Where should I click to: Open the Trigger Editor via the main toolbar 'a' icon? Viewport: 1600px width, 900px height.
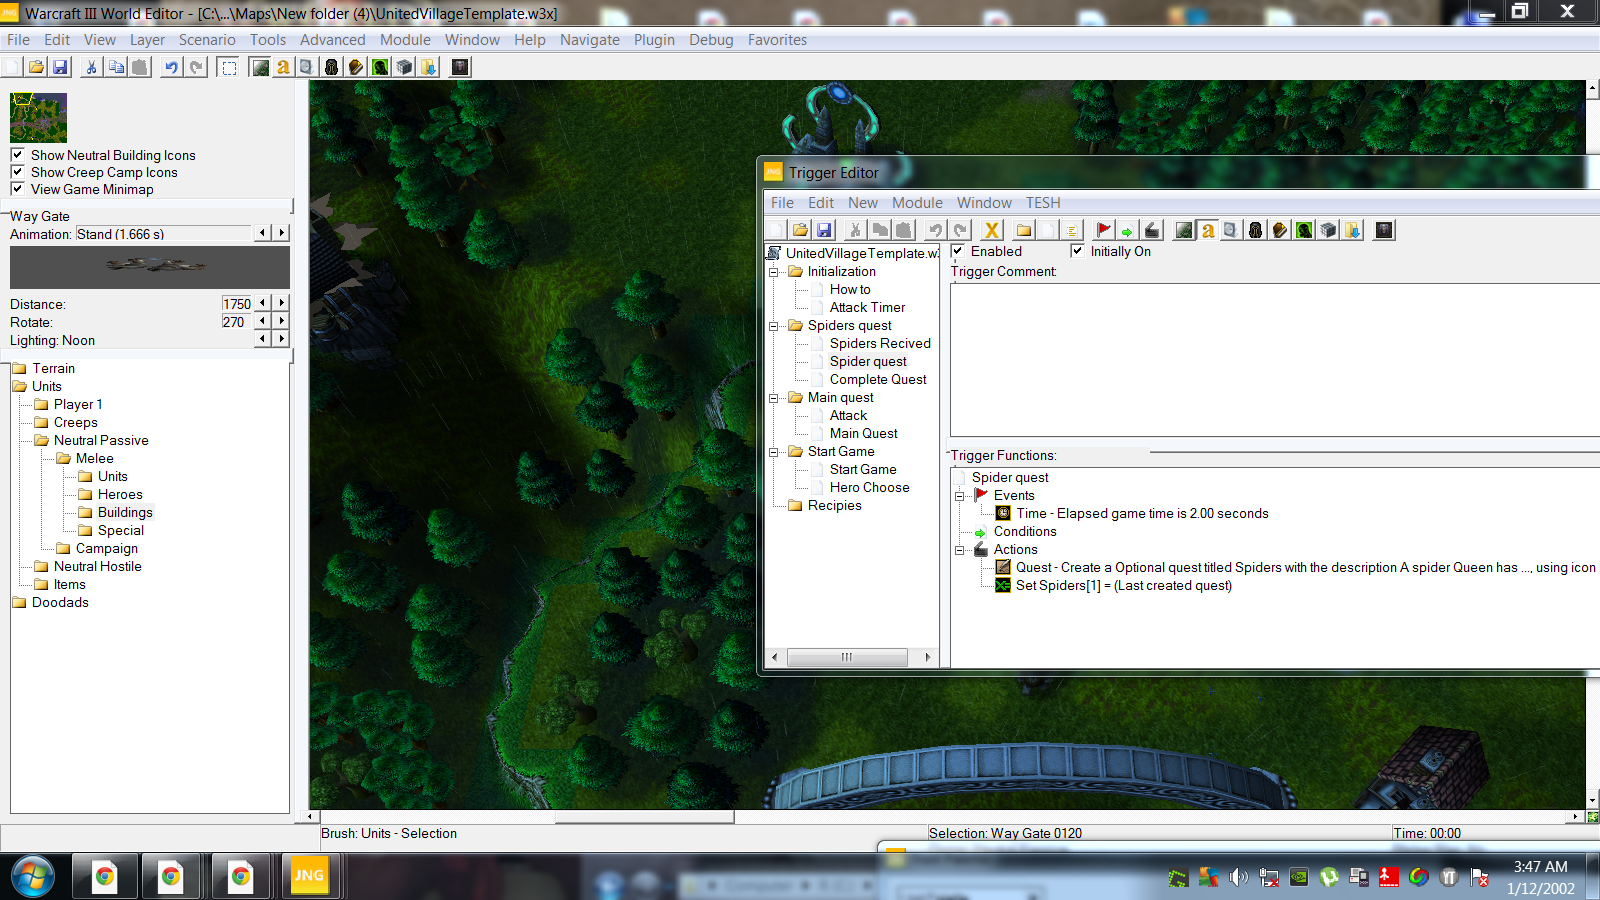click(283, 67)
